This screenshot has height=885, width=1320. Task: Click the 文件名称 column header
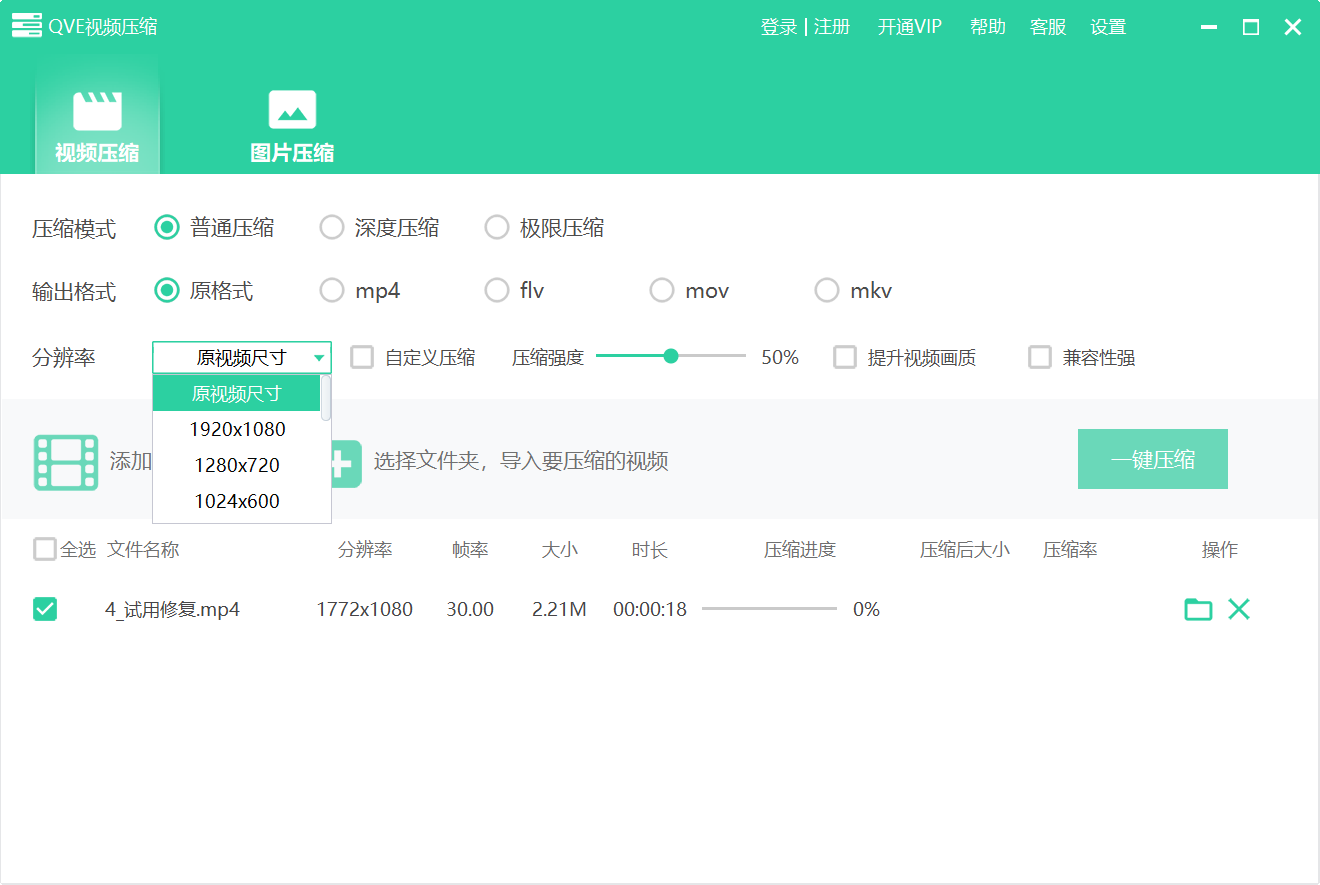pyautogui.click(x=143, y=549)
